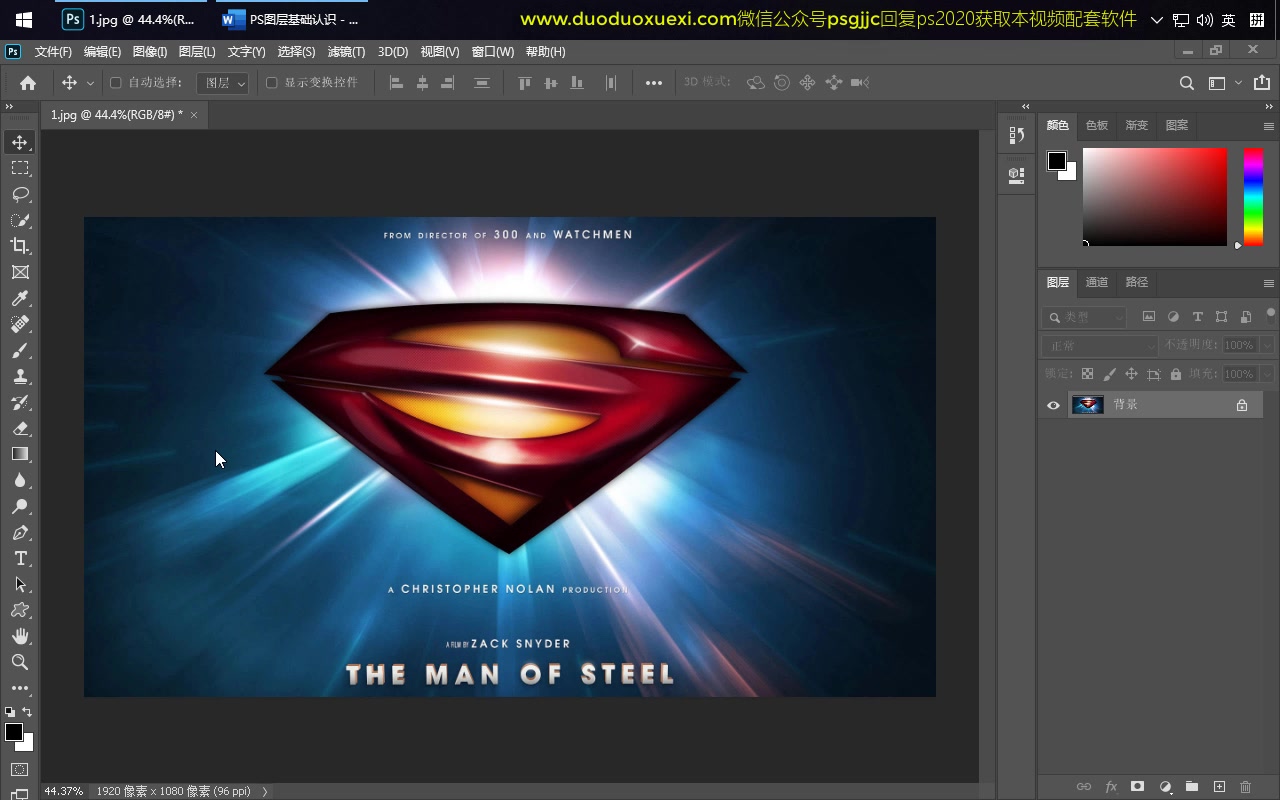1280x800 pixels.
Task: Open the Color panel flyout menu
Action: click(1269, 126)
